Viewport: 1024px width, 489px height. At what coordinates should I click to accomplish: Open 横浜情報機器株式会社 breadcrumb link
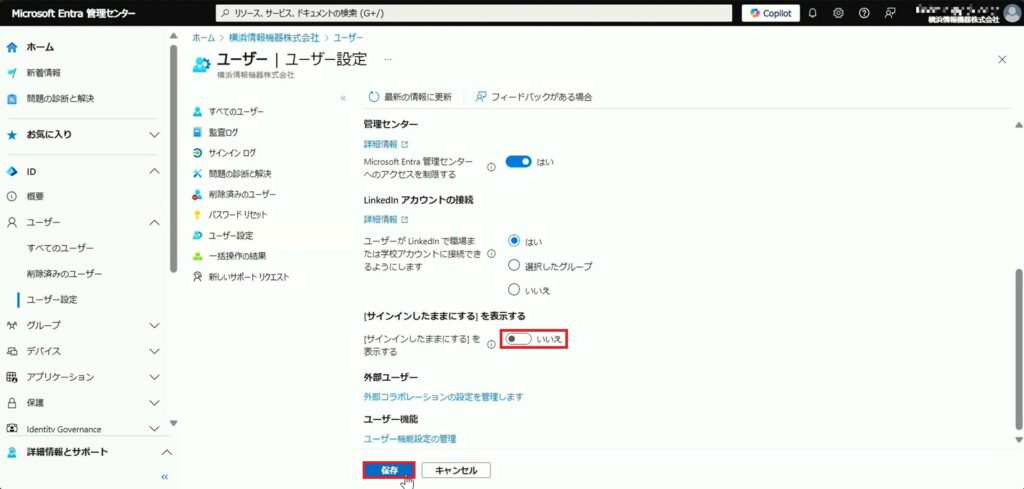coord(274,38)
